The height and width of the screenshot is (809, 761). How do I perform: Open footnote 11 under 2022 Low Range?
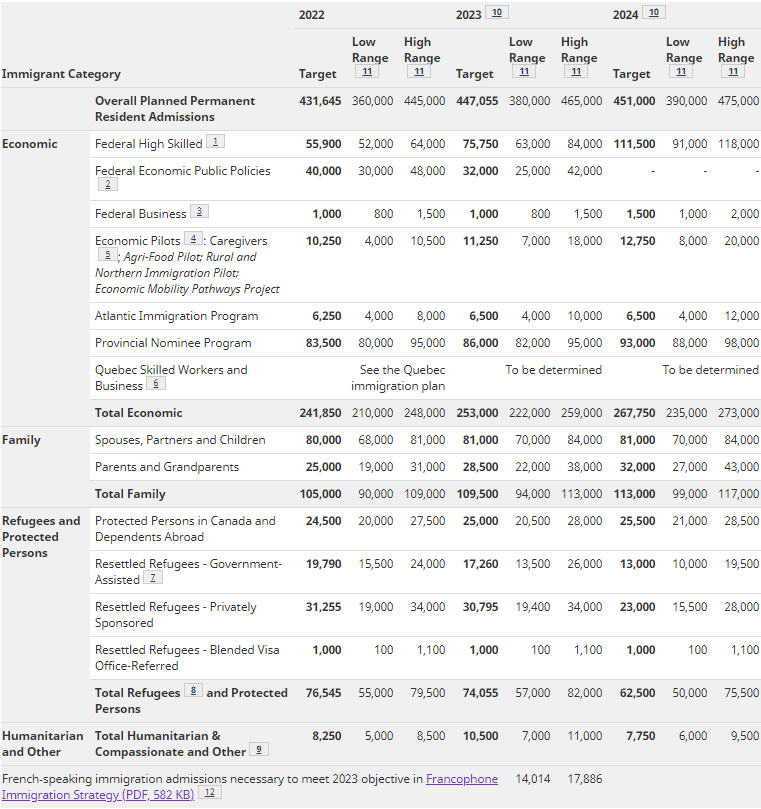(x=367, y=71)
